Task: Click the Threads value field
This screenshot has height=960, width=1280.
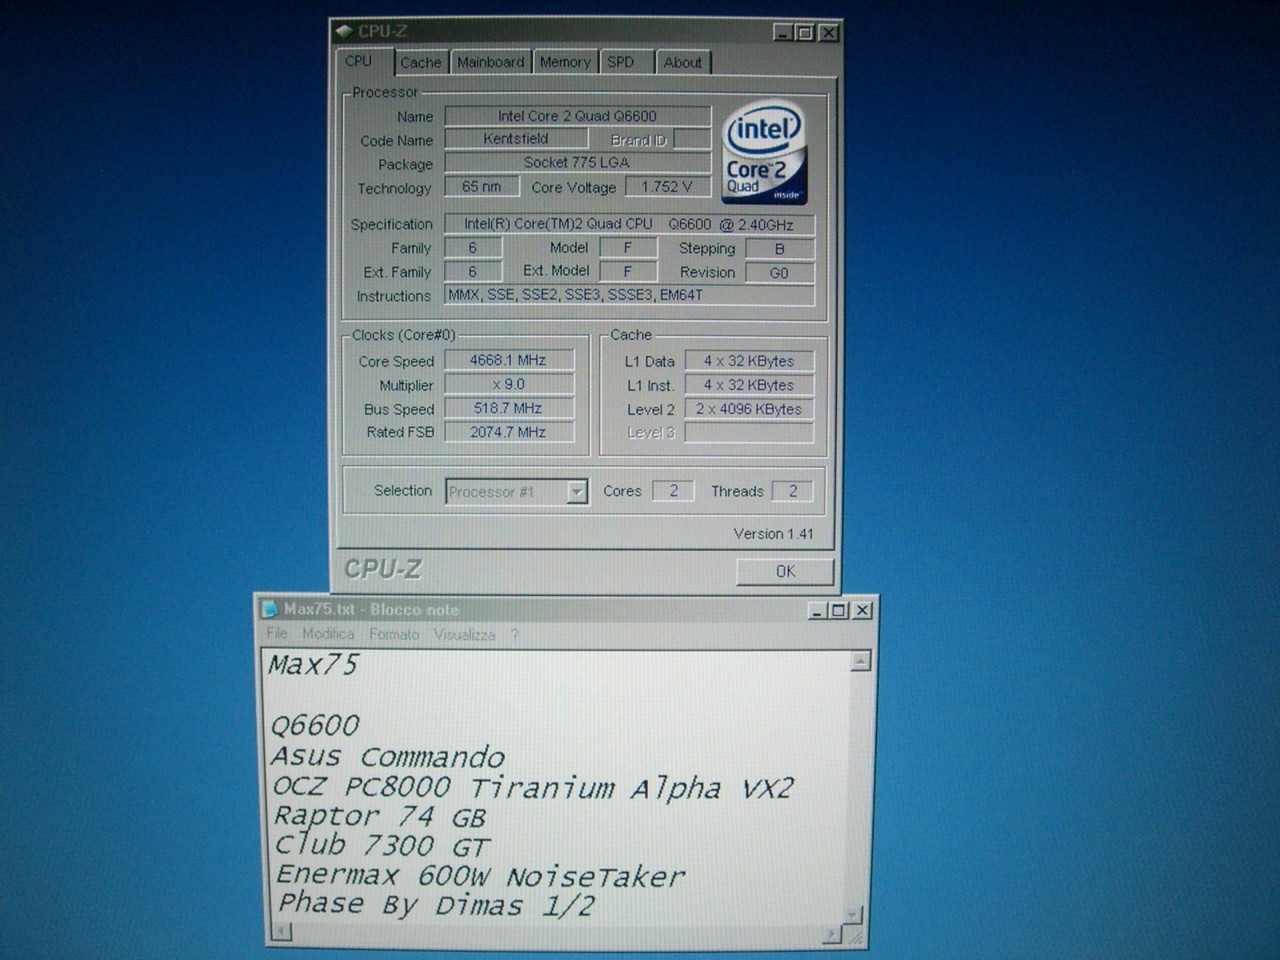Action: (793, 491)
